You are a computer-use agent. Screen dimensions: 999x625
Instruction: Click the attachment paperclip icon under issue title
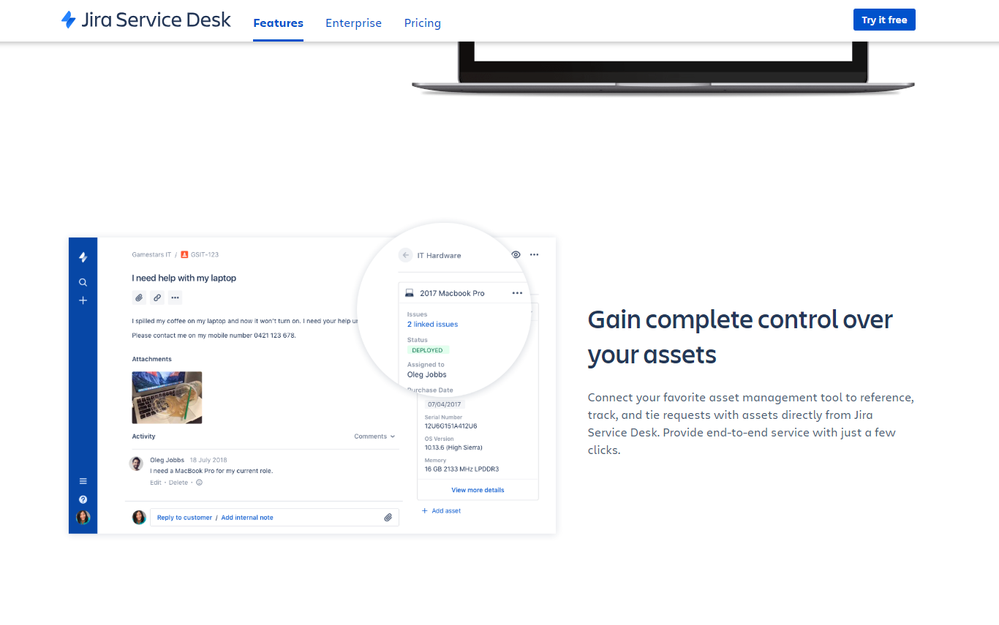pyautogui.click(x=139, y=298)
